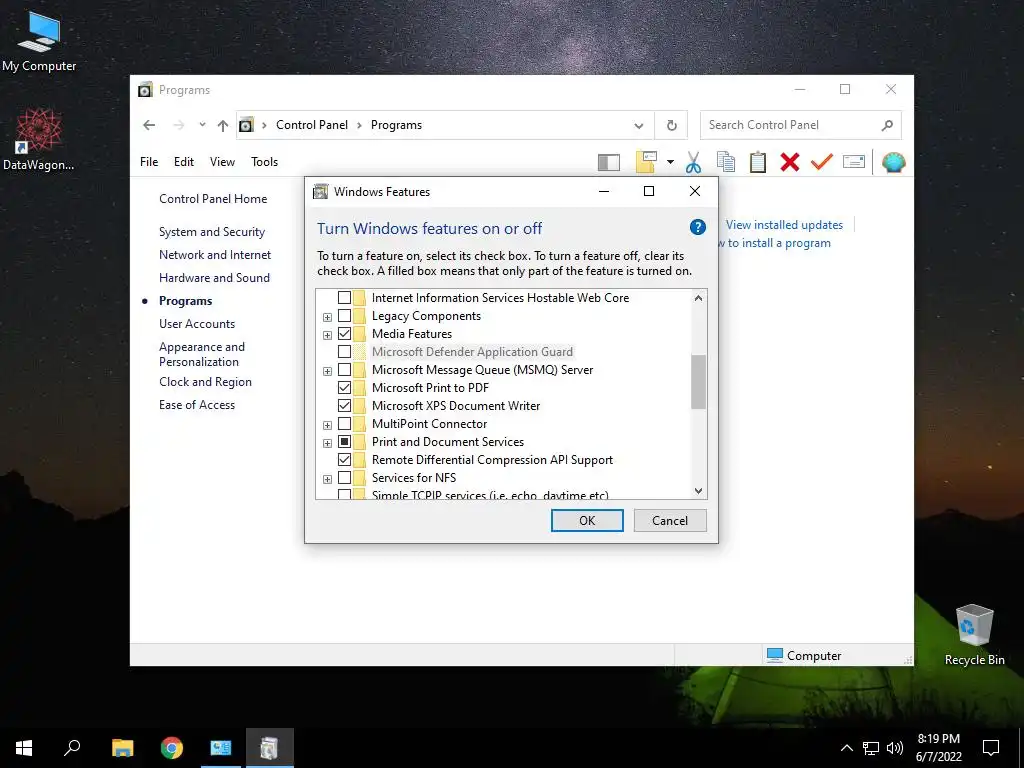Image resolution: width=1024 pixels, height=768 pixels.
Task: Click the Refresh button beside address bar
Action: pos(671,125)
